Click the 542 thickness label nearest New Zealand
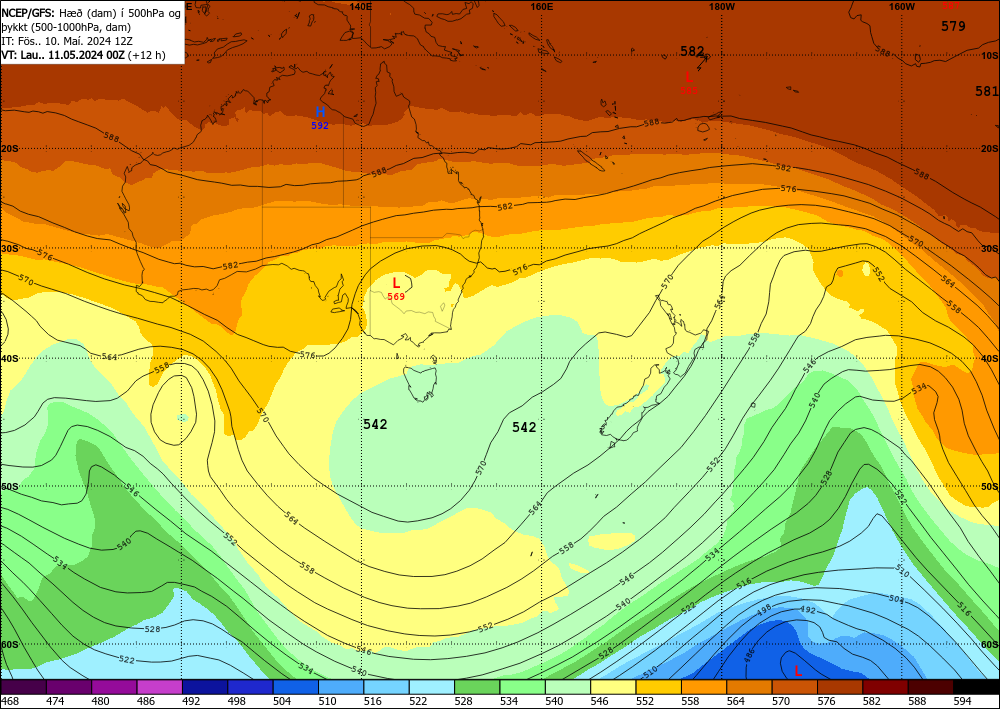This screenshot has height=709, width=1000. click(x=524, y=427)
